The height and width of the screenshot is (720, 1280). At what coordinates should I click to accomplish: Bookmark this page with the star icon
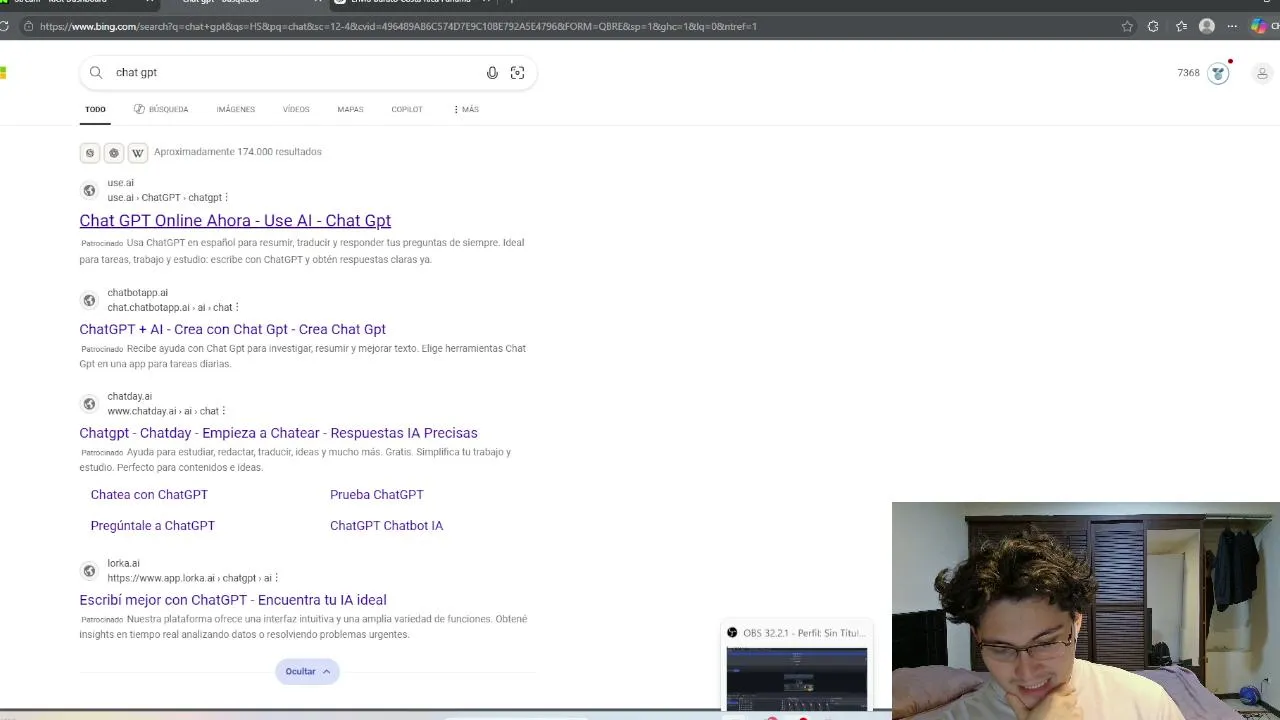coord(1127,26)
